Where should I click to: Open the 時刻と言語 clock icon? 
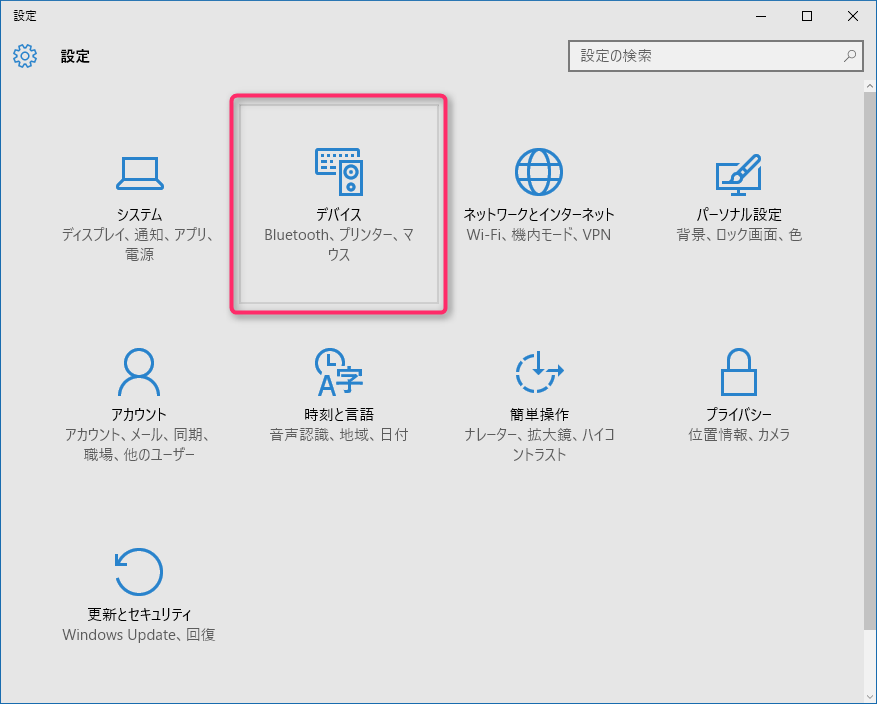point(338,375)
